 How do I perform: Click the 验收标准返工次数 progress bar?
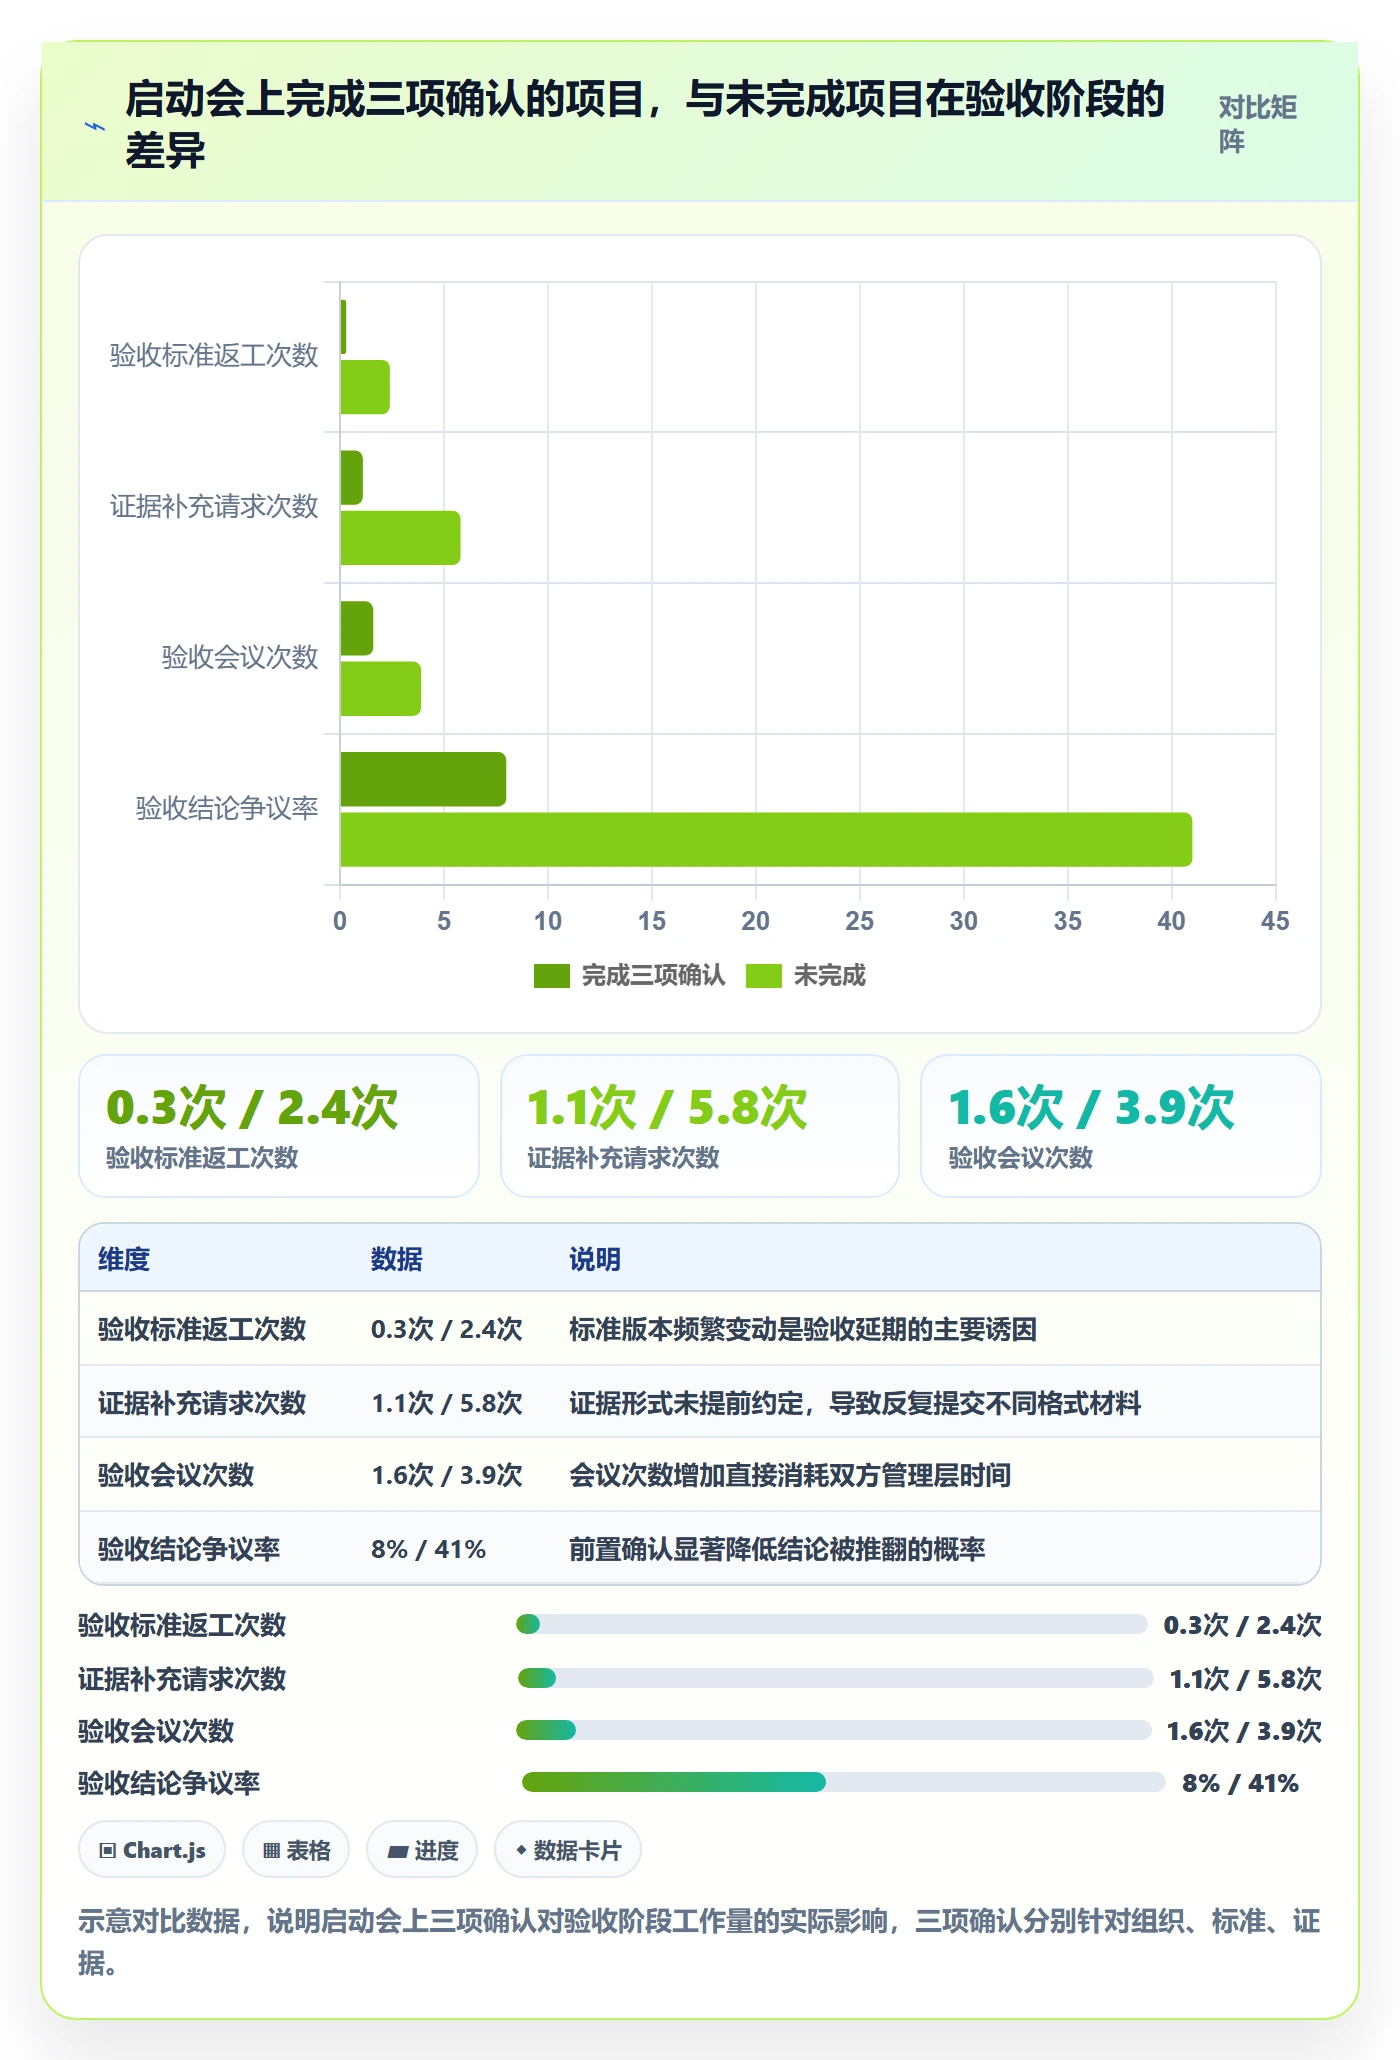click(832, 1624)
